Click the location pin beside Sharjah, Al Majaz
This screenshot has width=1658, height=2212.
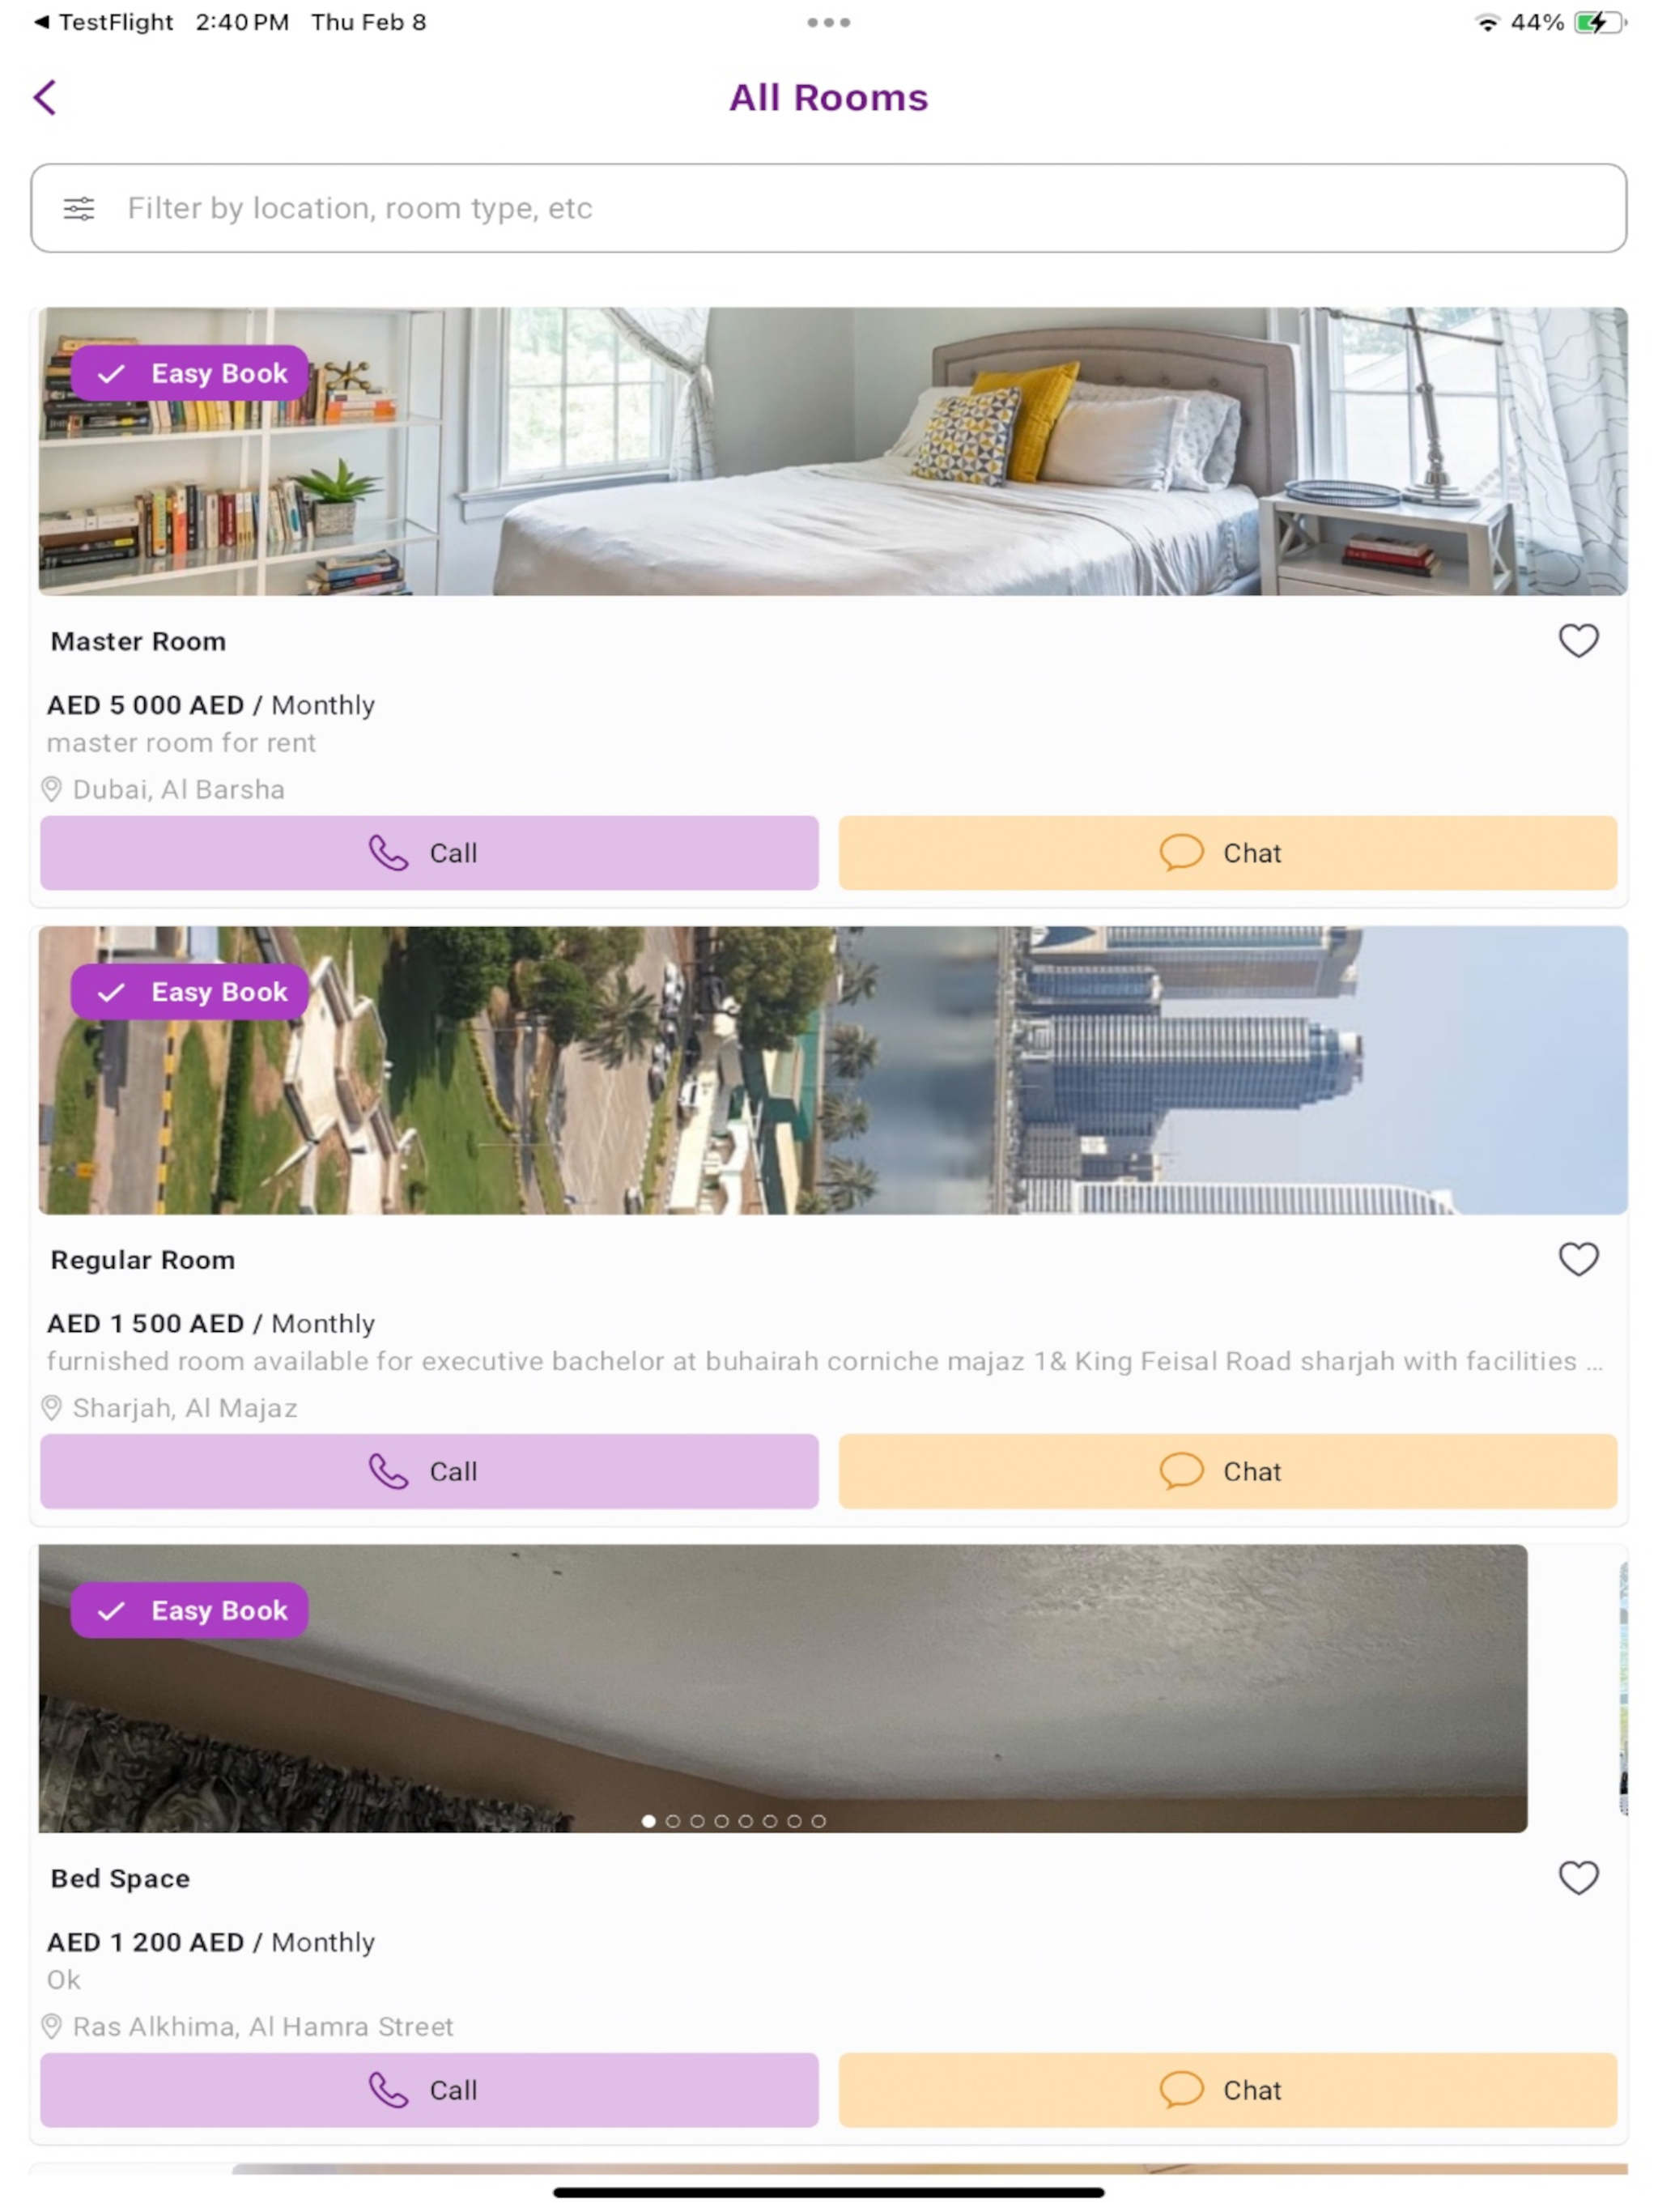click(52, 1408)
